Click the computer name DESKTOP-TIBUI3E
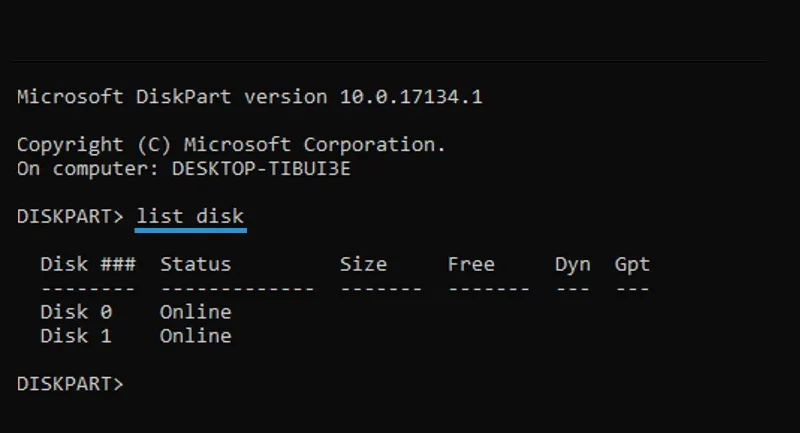The image size is (800, 433). pyautogui.click(x=261, y=169)
